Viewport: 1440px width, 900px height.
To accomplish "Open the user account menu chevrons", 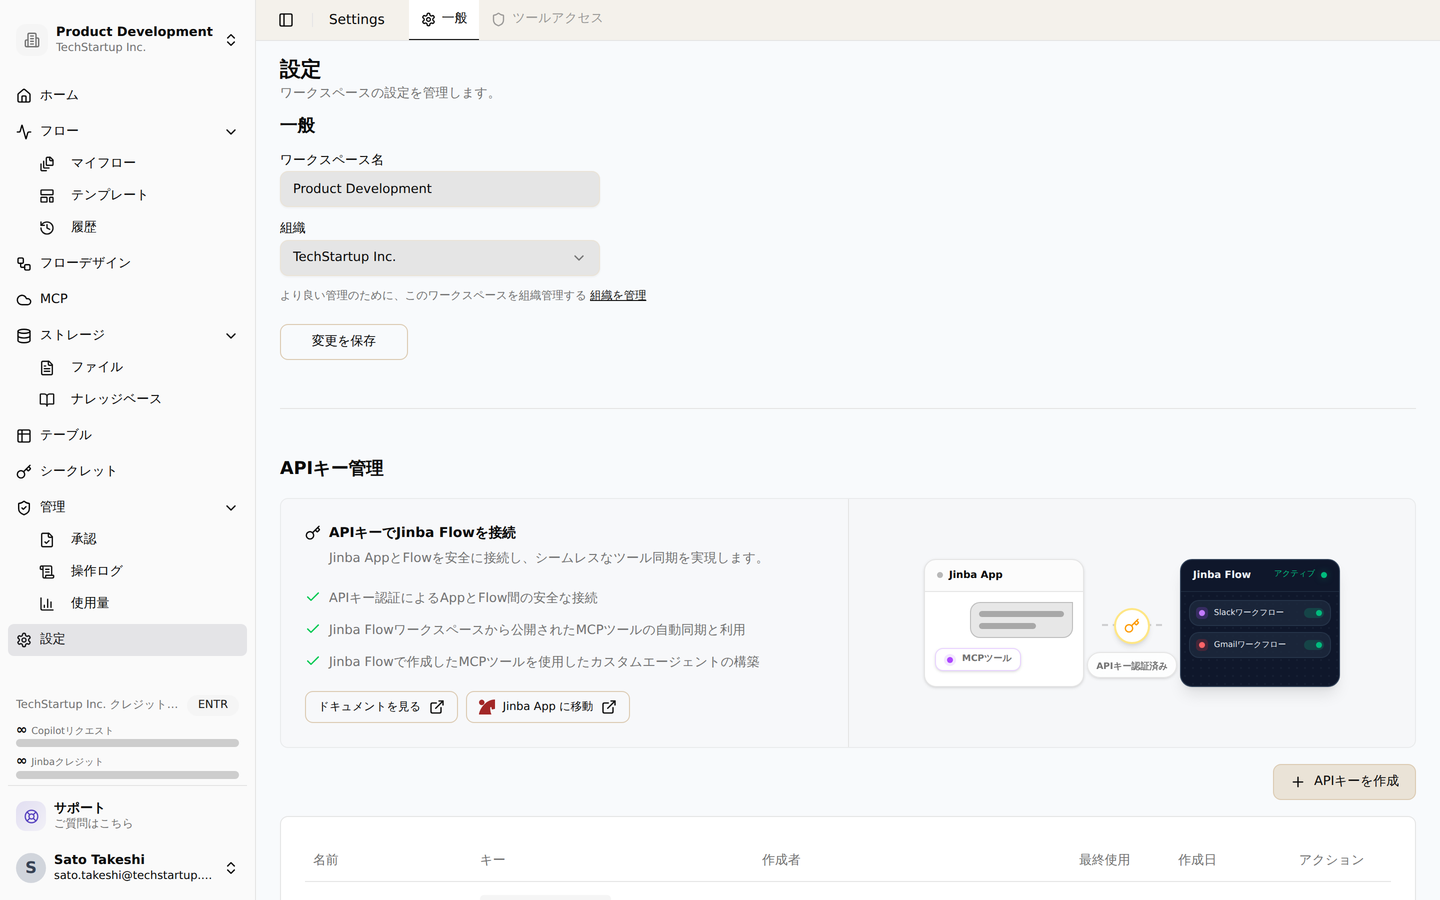I will click(231, 868).
